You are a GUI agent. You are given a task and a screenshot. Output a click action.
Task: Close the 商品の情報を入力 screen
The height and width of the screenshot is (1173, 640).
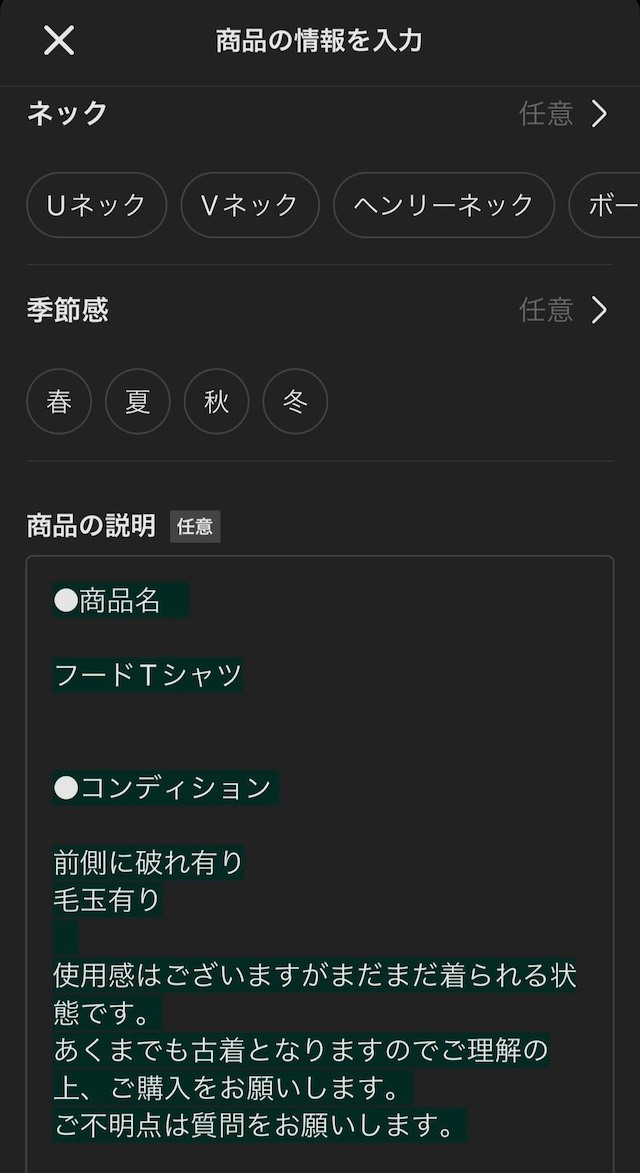[59, 41]
